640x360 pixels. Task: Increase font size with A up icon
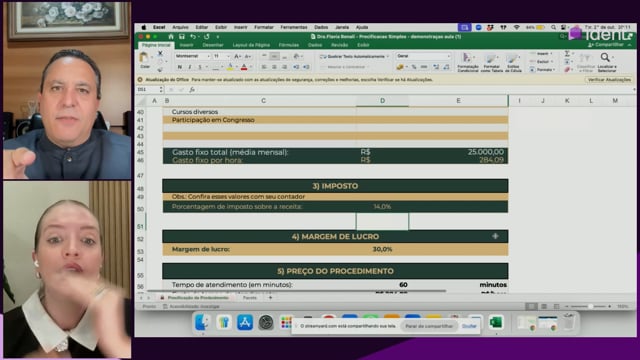(238, 56)
